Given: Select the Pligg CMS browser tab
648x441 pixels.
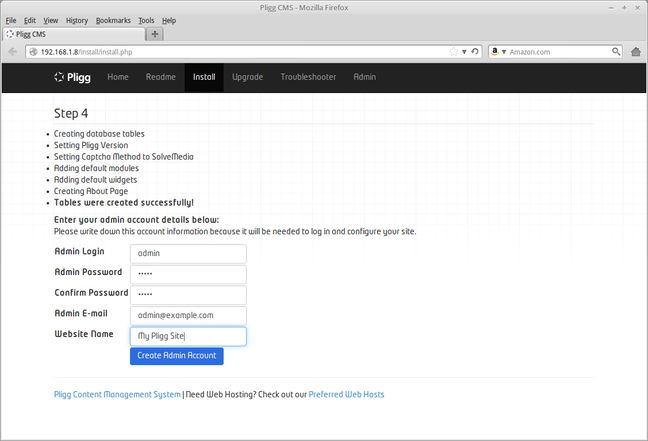Looking at the screenshot, I should pos(74,34).
